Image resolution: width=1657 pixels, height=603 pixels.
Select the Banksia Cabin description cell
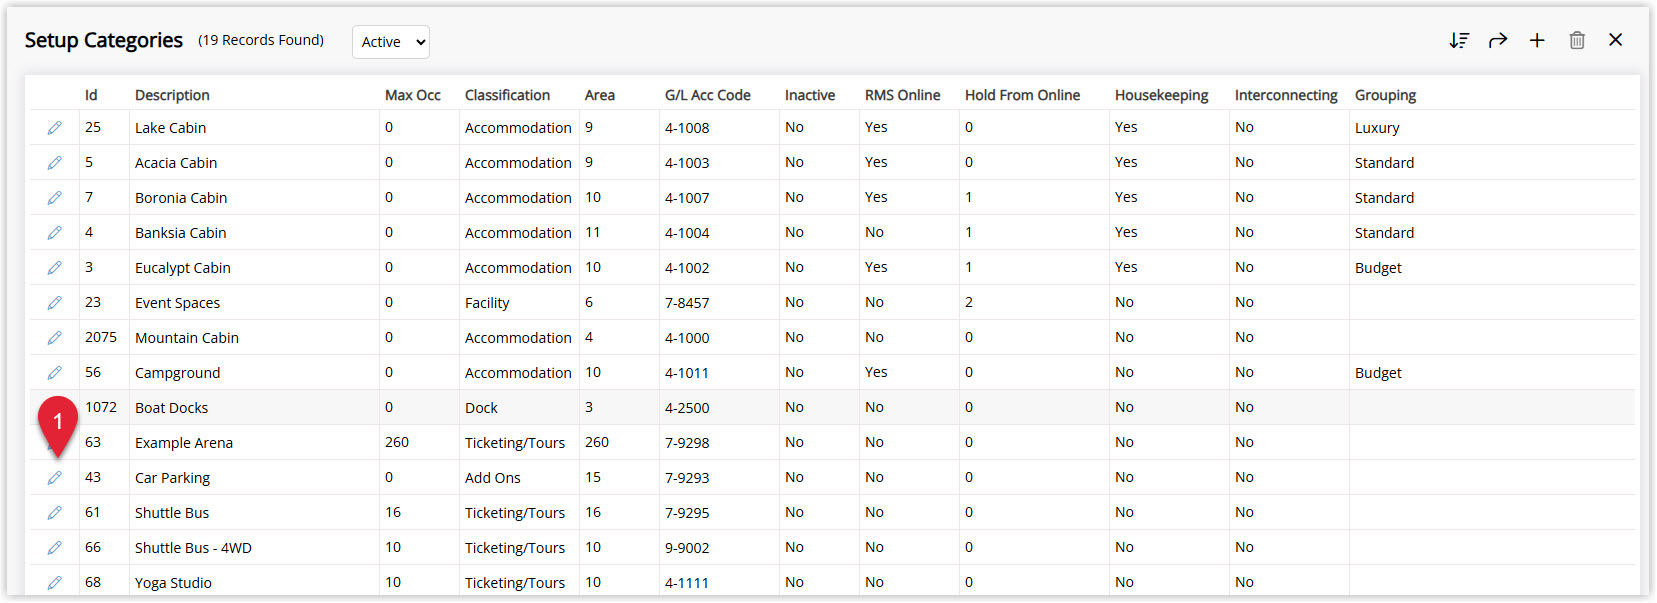coord(180,233)
